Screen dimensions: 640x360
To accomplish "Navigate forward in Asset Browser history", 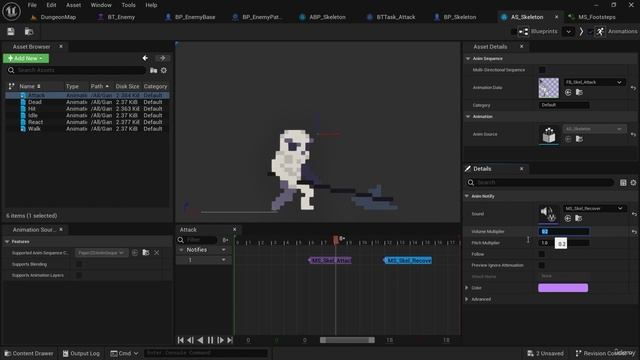I will 162,58.
